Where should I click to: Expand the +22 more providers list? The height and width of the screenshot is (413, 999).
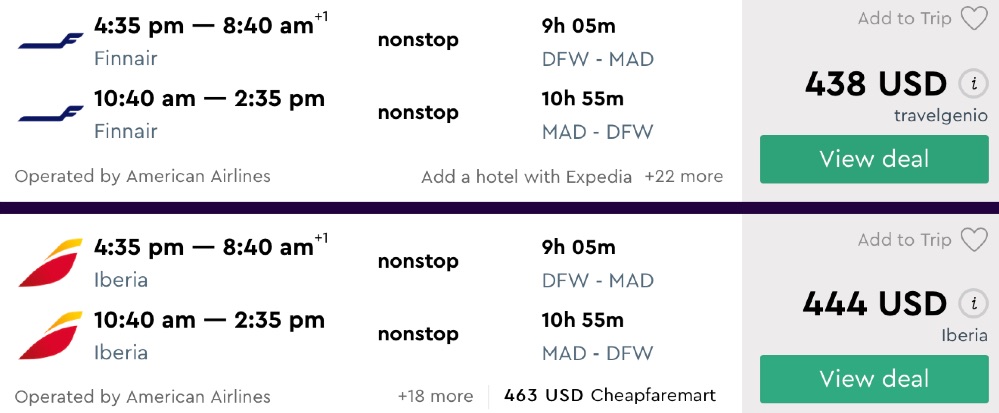point(683,177)
